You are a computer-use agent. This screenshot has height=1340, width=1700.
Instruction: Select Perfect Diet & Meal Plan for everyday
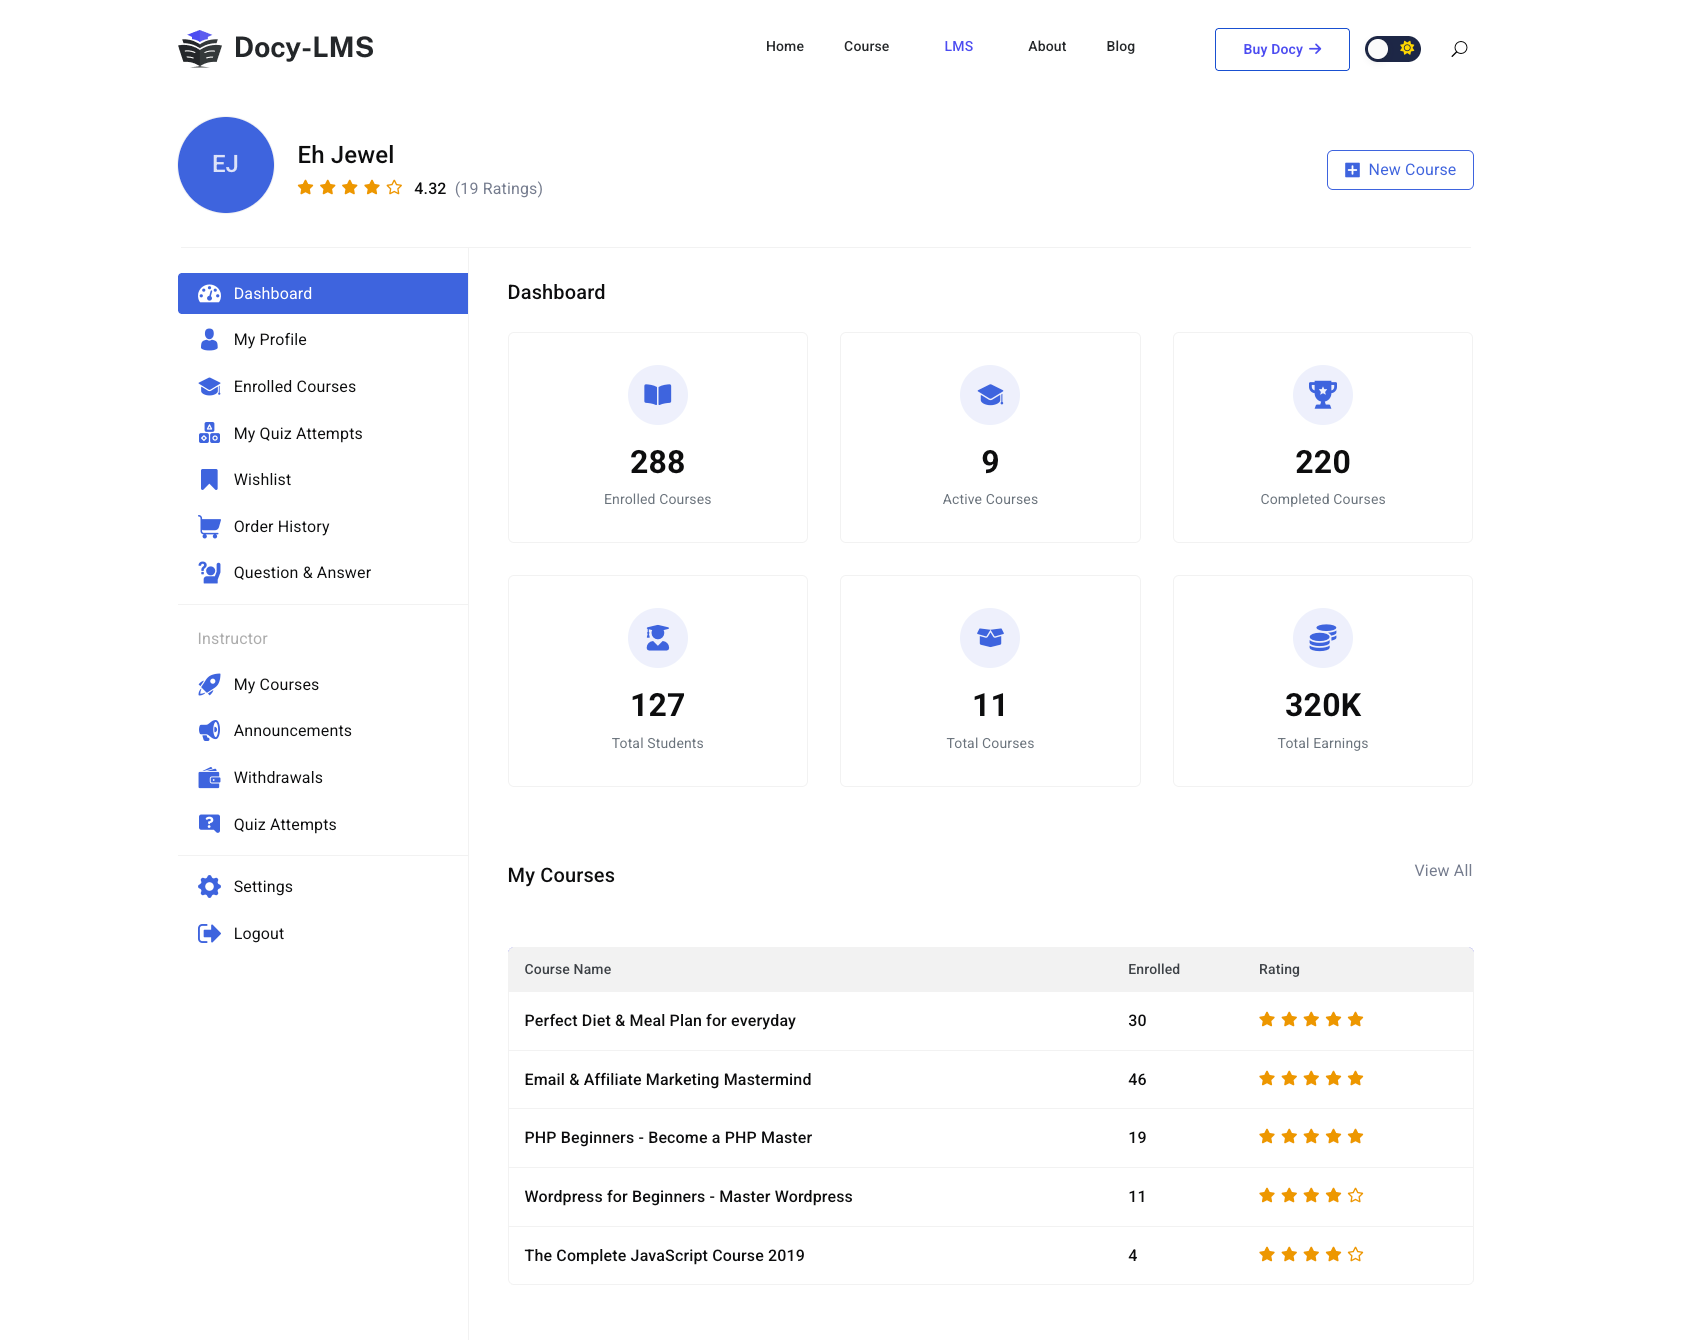pyautogui.click(x=660, y=1021)
